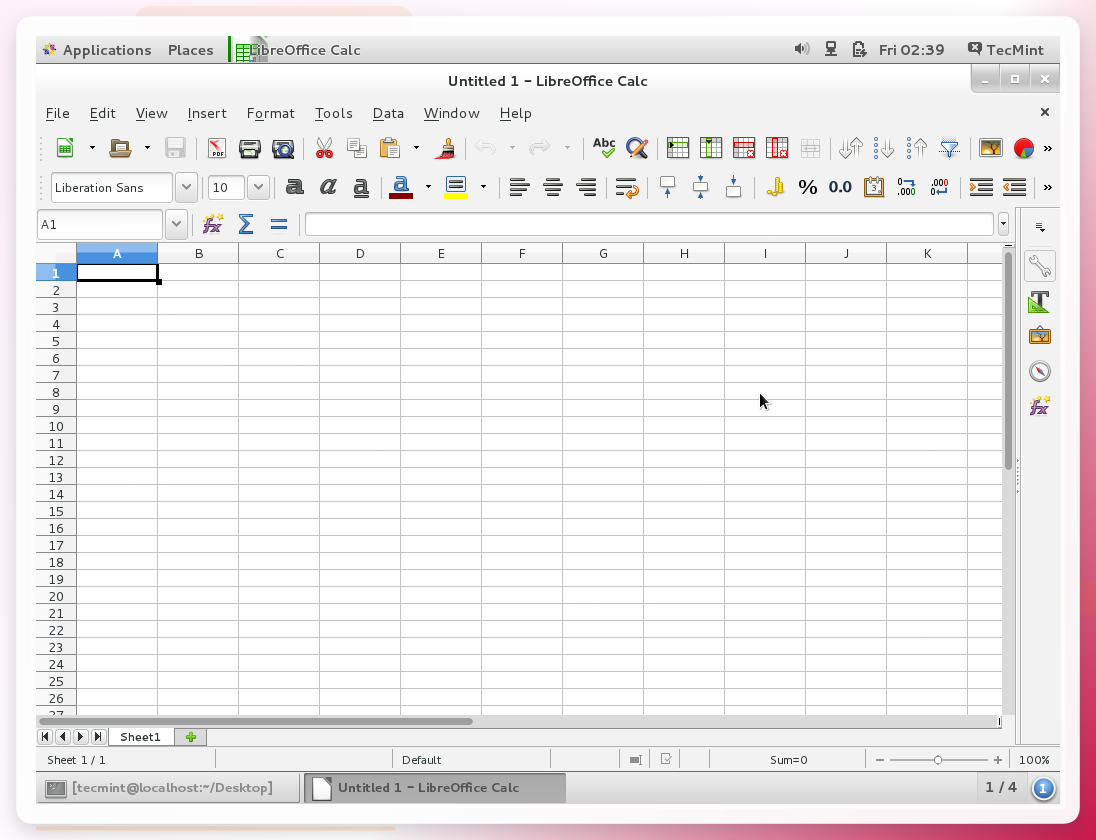The width and height of the screenshot is (1096, 840).
Task: Copy the selection
Action: [357, 148]
